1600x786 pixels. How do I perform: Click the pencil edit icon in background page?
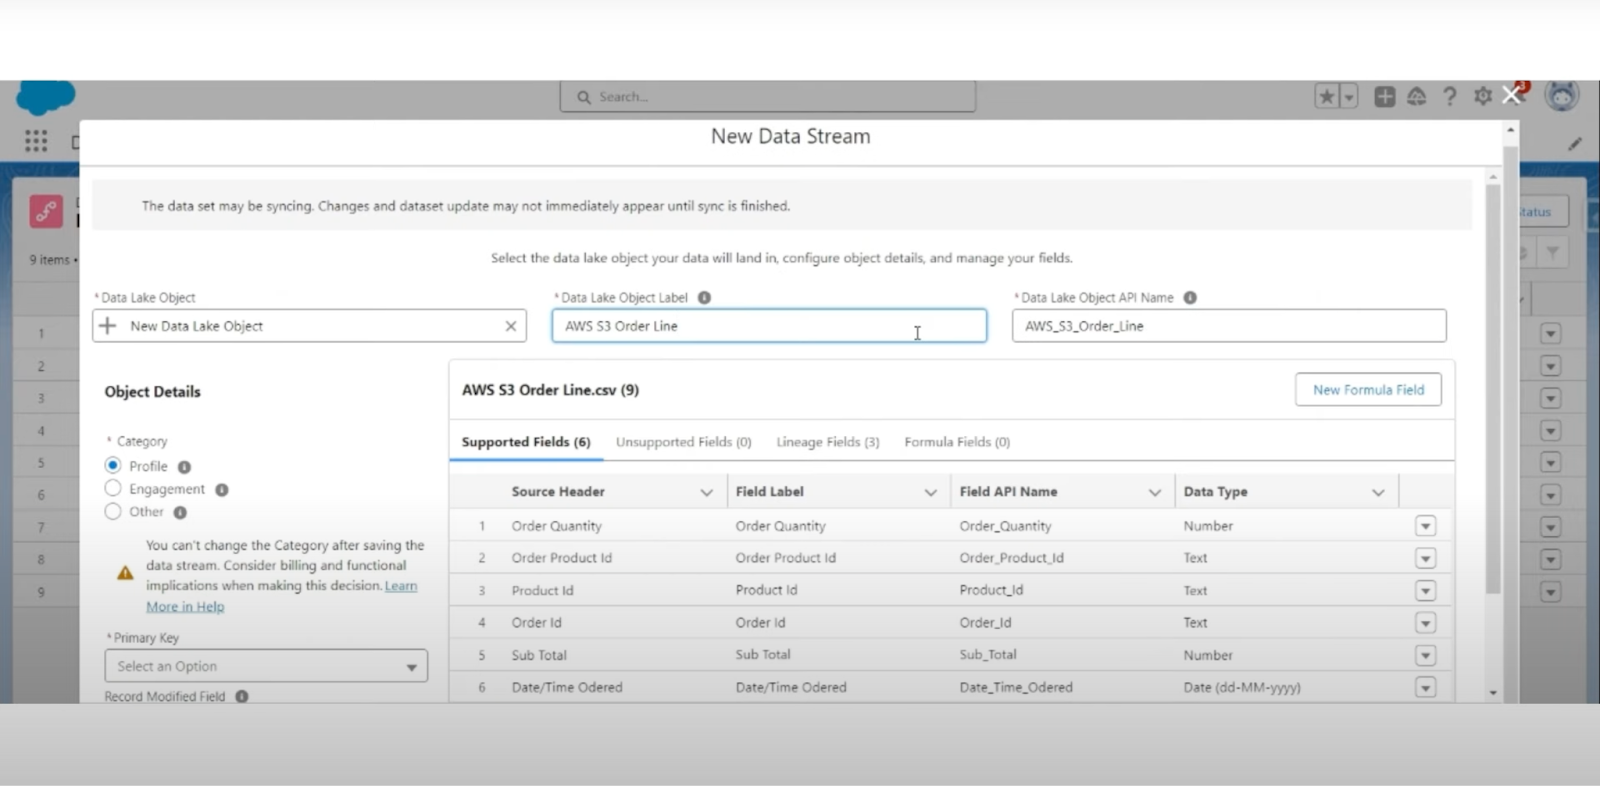pos(1575,144)
